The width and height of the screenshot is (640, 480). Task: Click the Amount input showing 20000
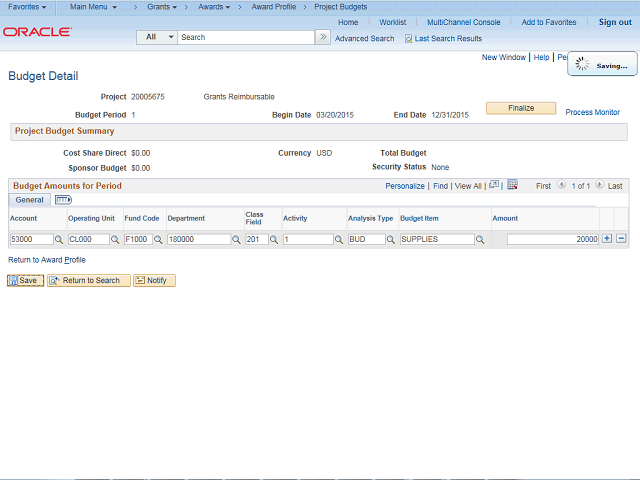(x=553, y=239)
